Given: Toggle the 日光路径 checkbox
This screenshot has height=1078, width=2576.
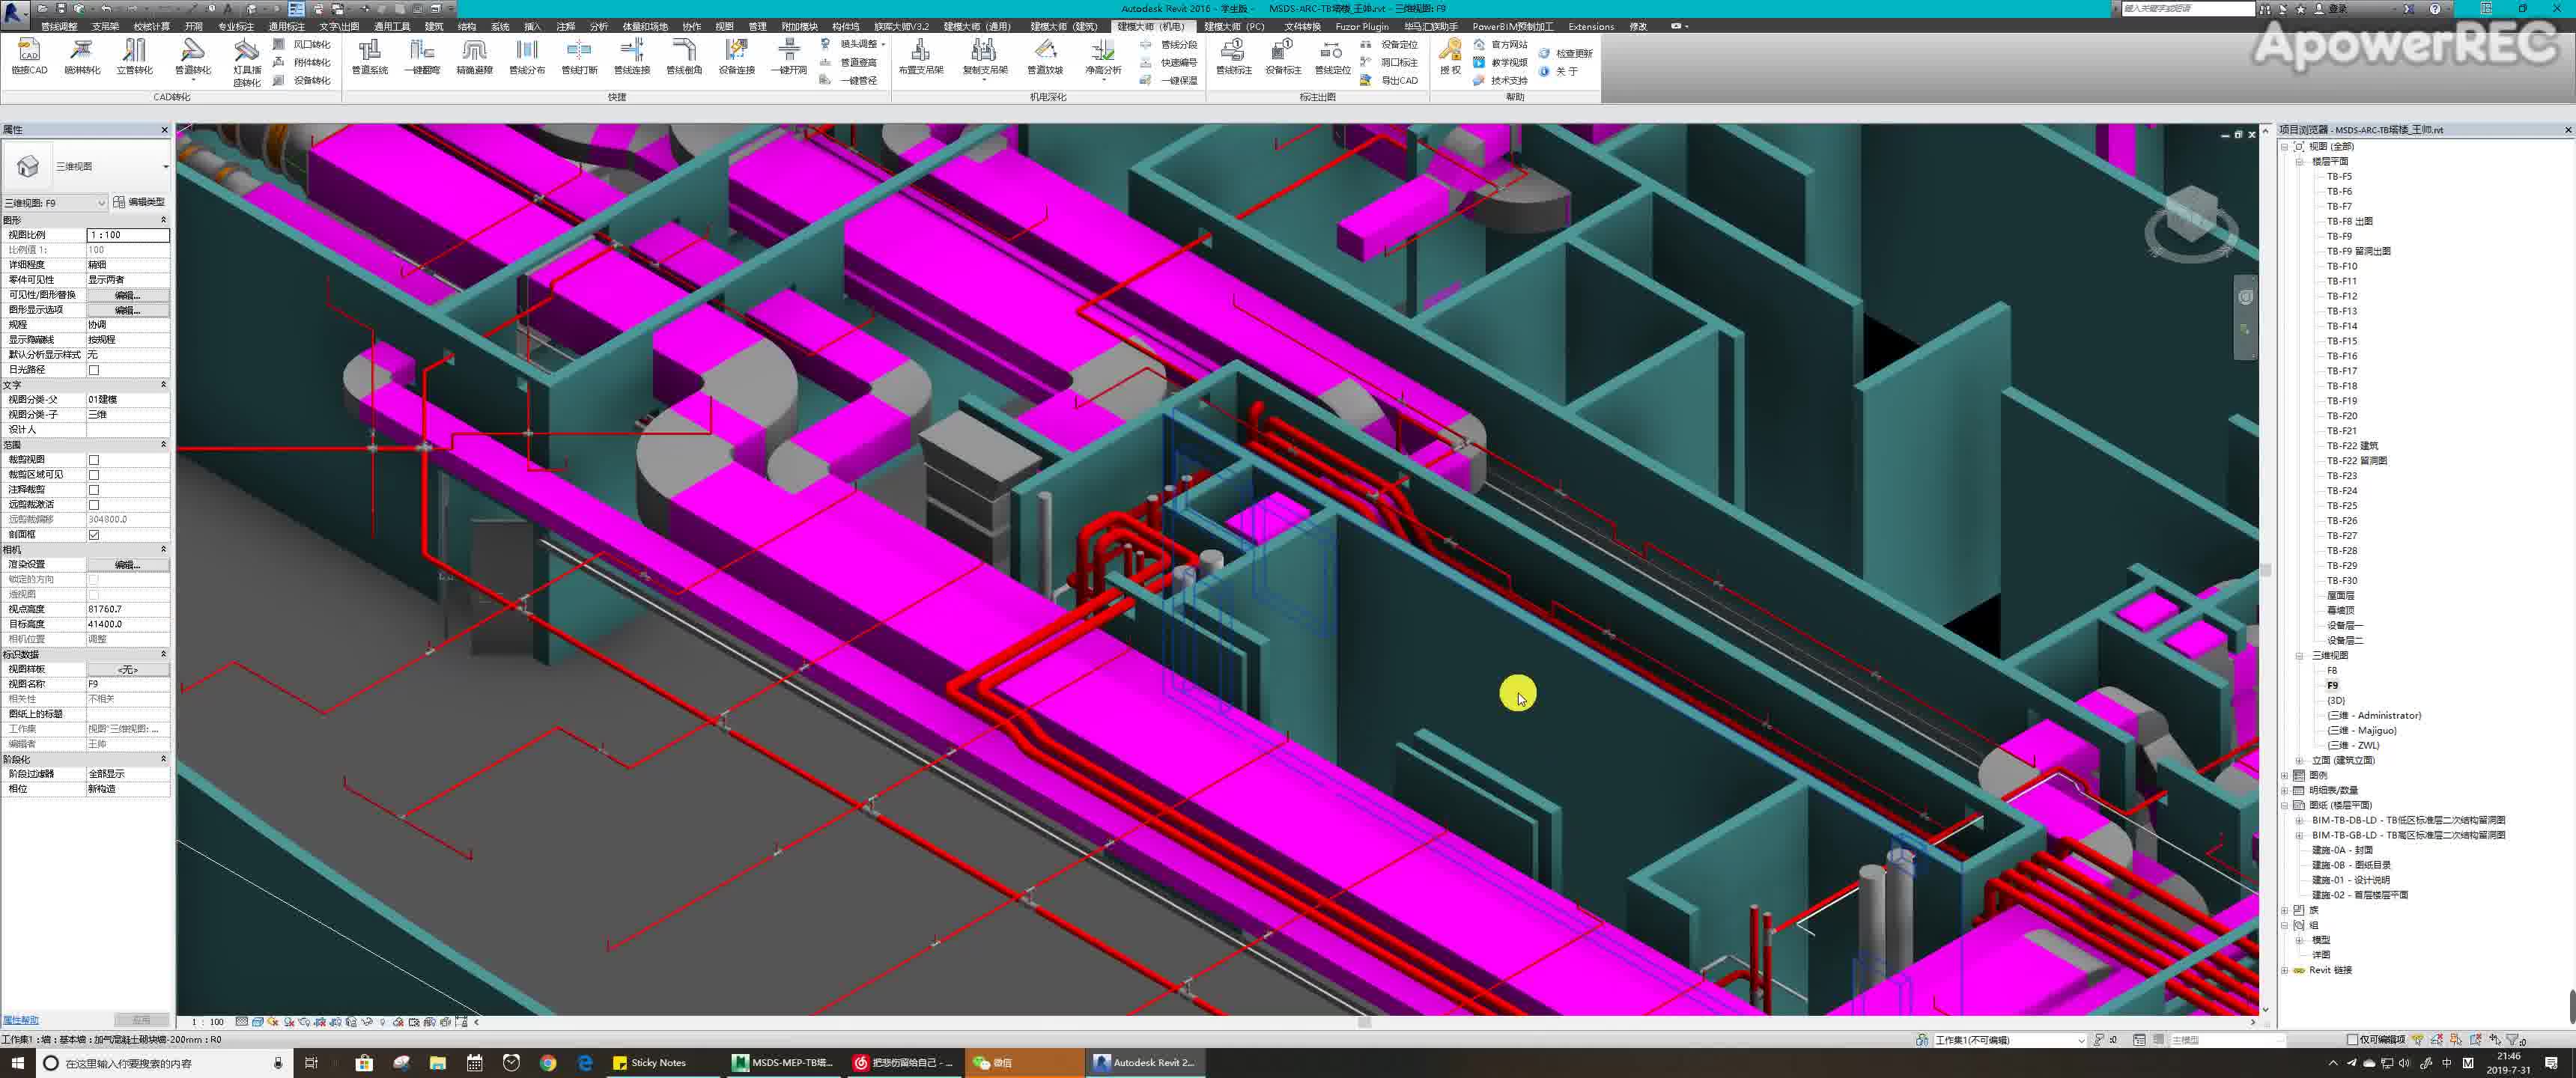Looking at the screenshot, I should 94,370.
